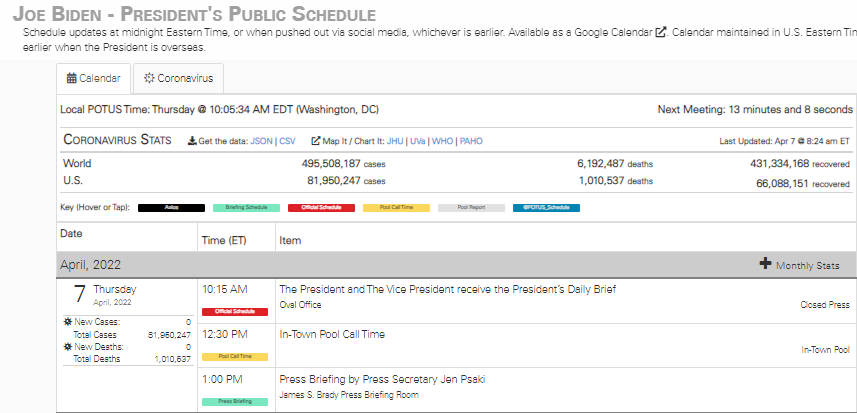Click the Next Meeting countdown text
The image size is (857, 413).
coord(755,109)
